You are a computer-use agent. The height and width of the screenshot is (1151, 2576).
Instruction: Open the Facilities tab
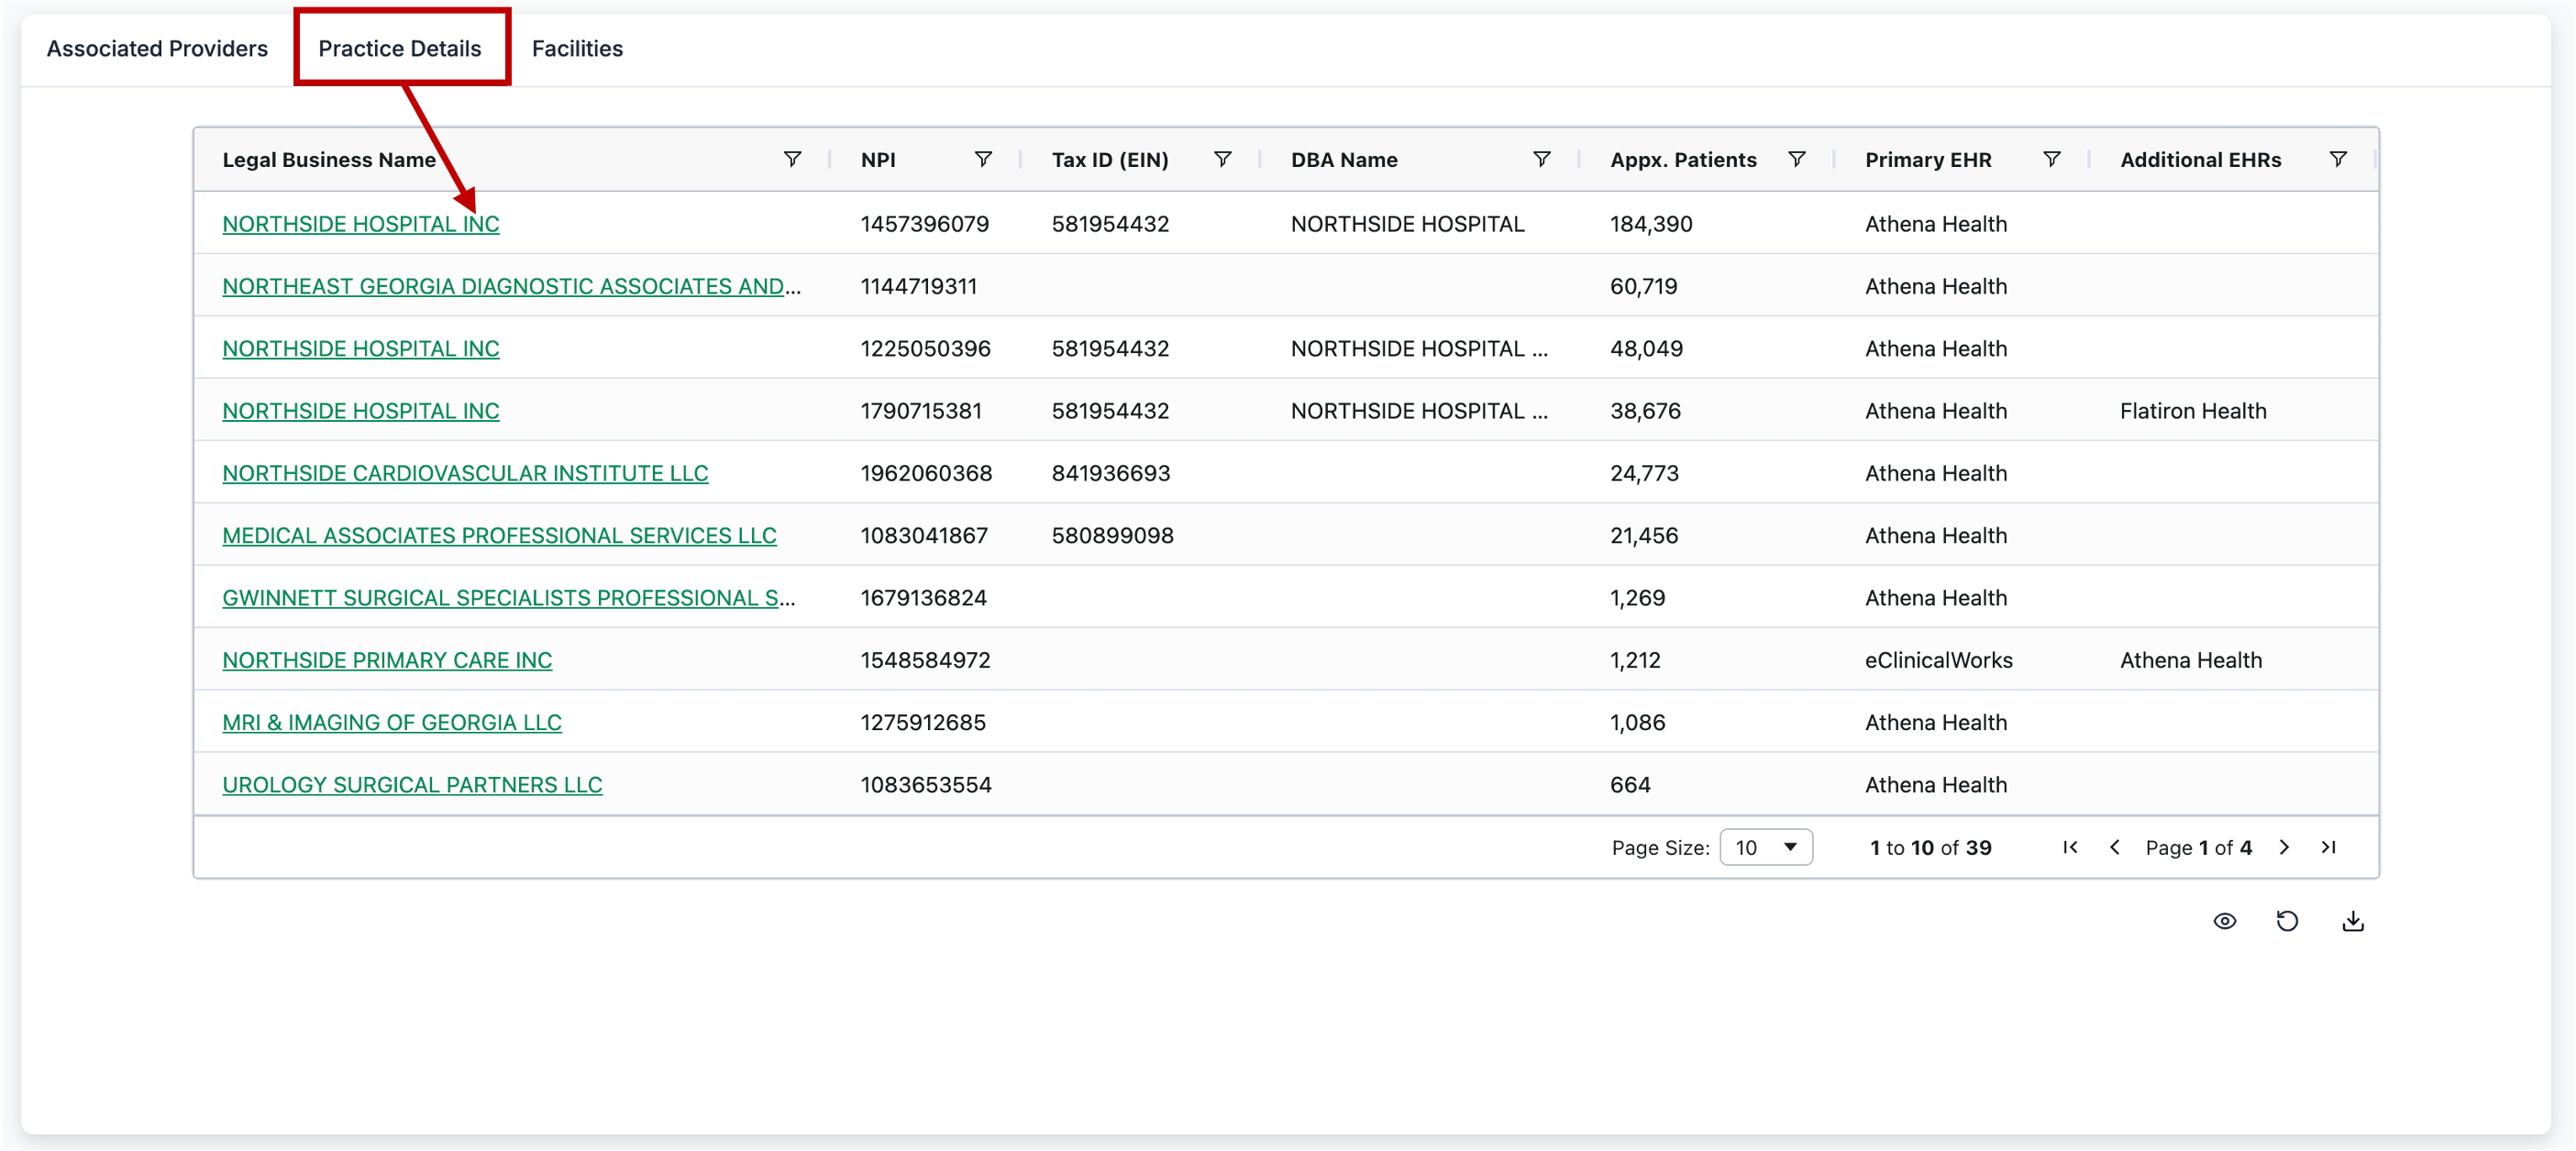click(577, 48)
